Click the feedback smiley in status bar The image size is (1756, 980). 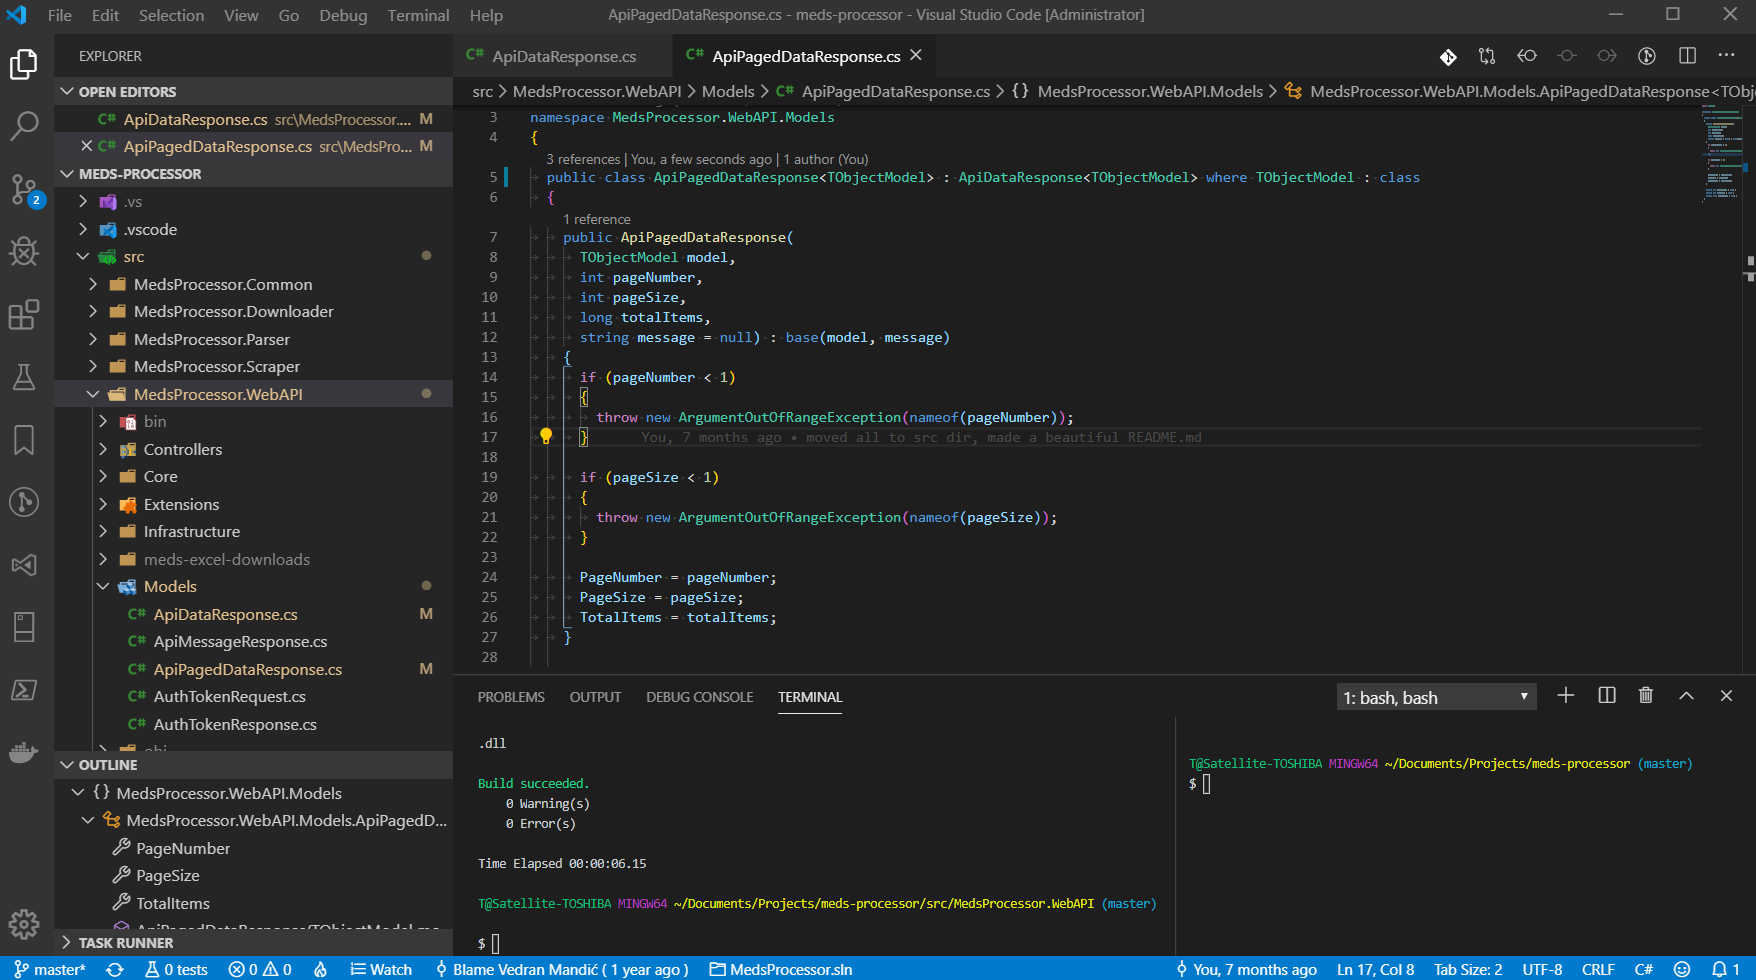[1682, 969]
